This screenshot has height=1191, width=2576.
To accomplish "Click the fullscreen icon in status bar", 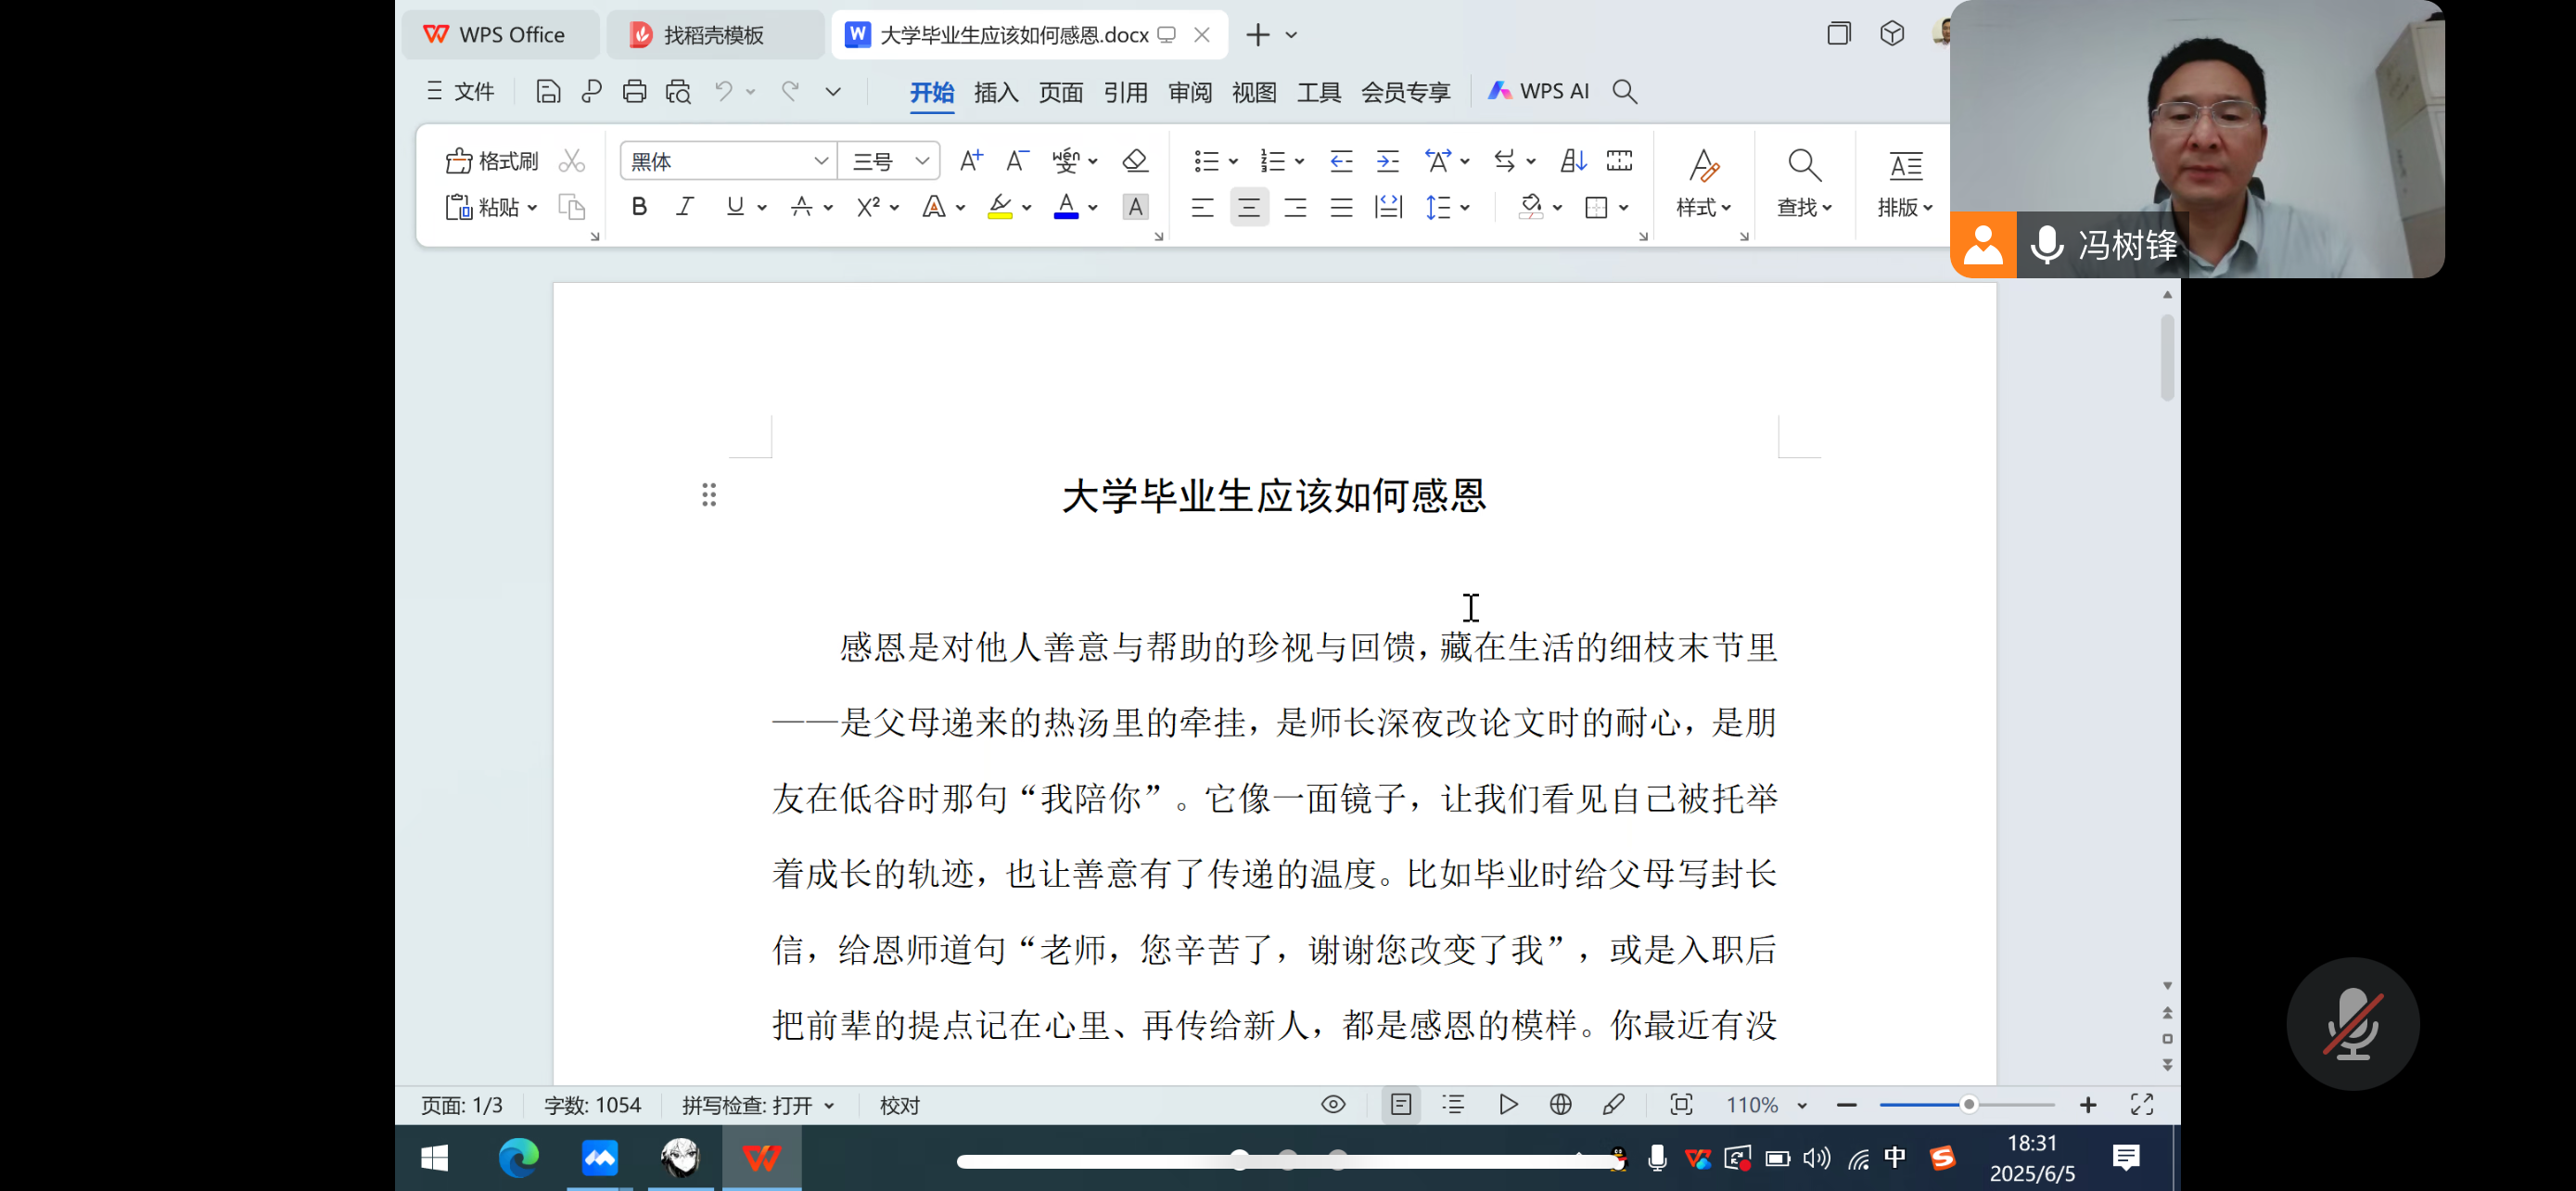I will point(2141,1104).
